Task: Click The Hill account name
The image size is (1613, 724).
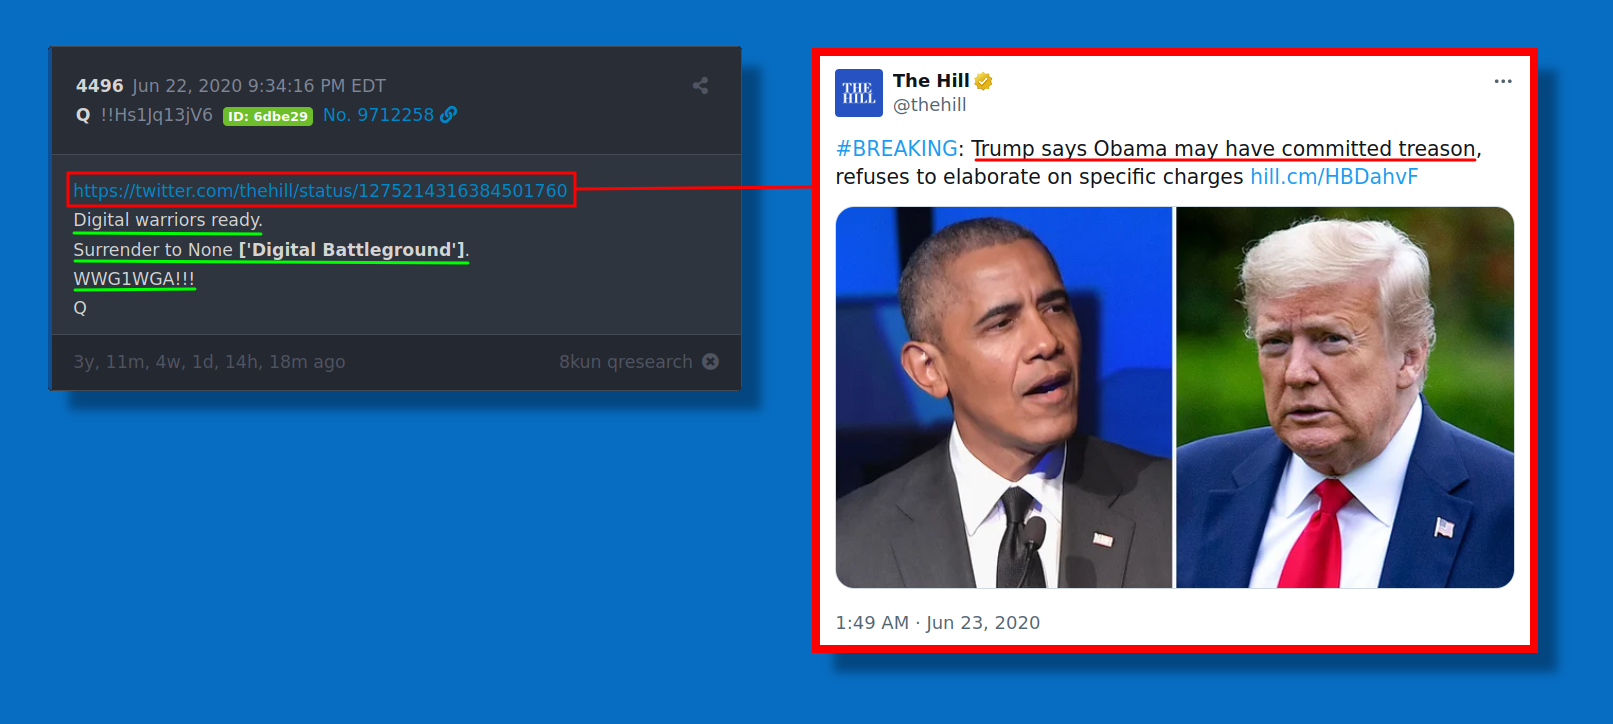Action: point(931,81)
